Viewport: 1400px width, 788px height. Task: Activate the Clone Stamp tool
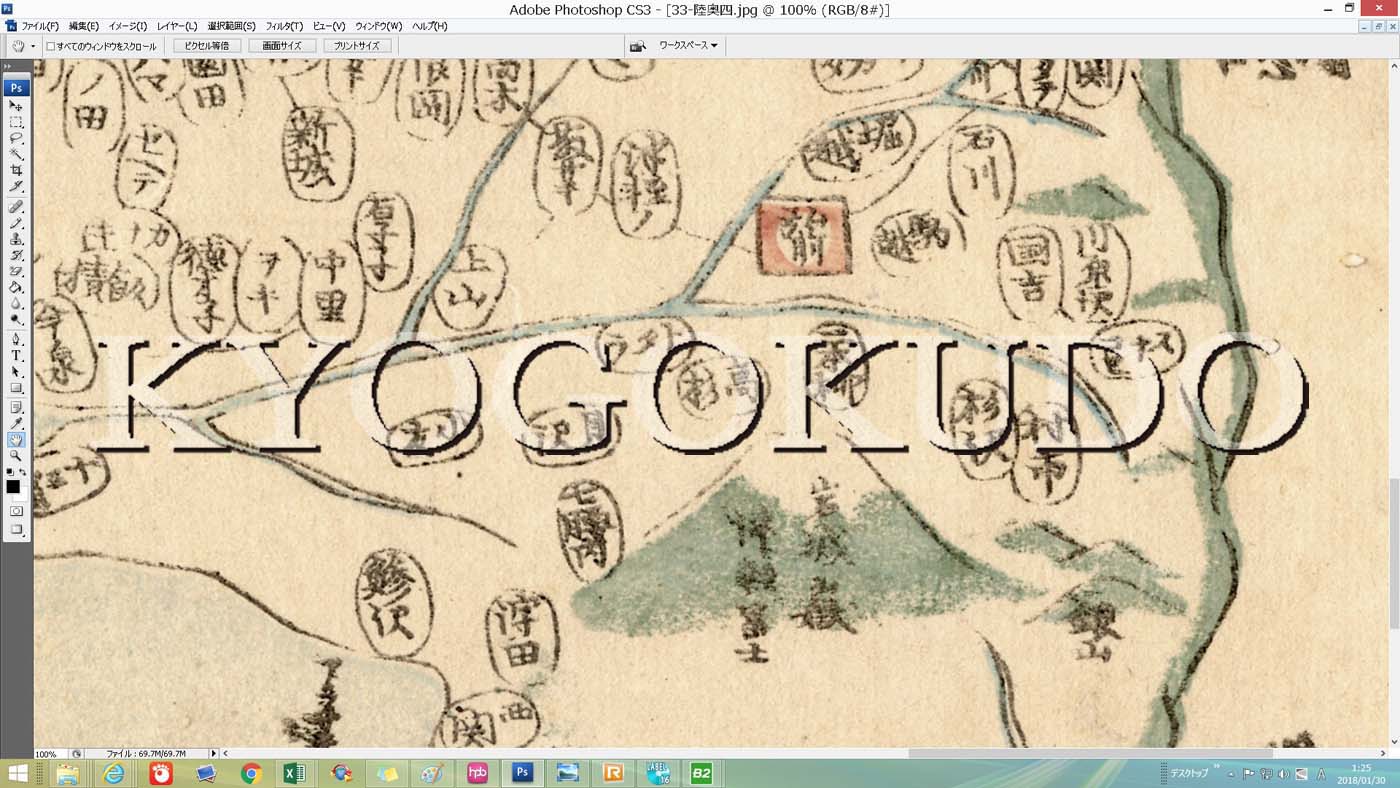[x=16, y=239]
